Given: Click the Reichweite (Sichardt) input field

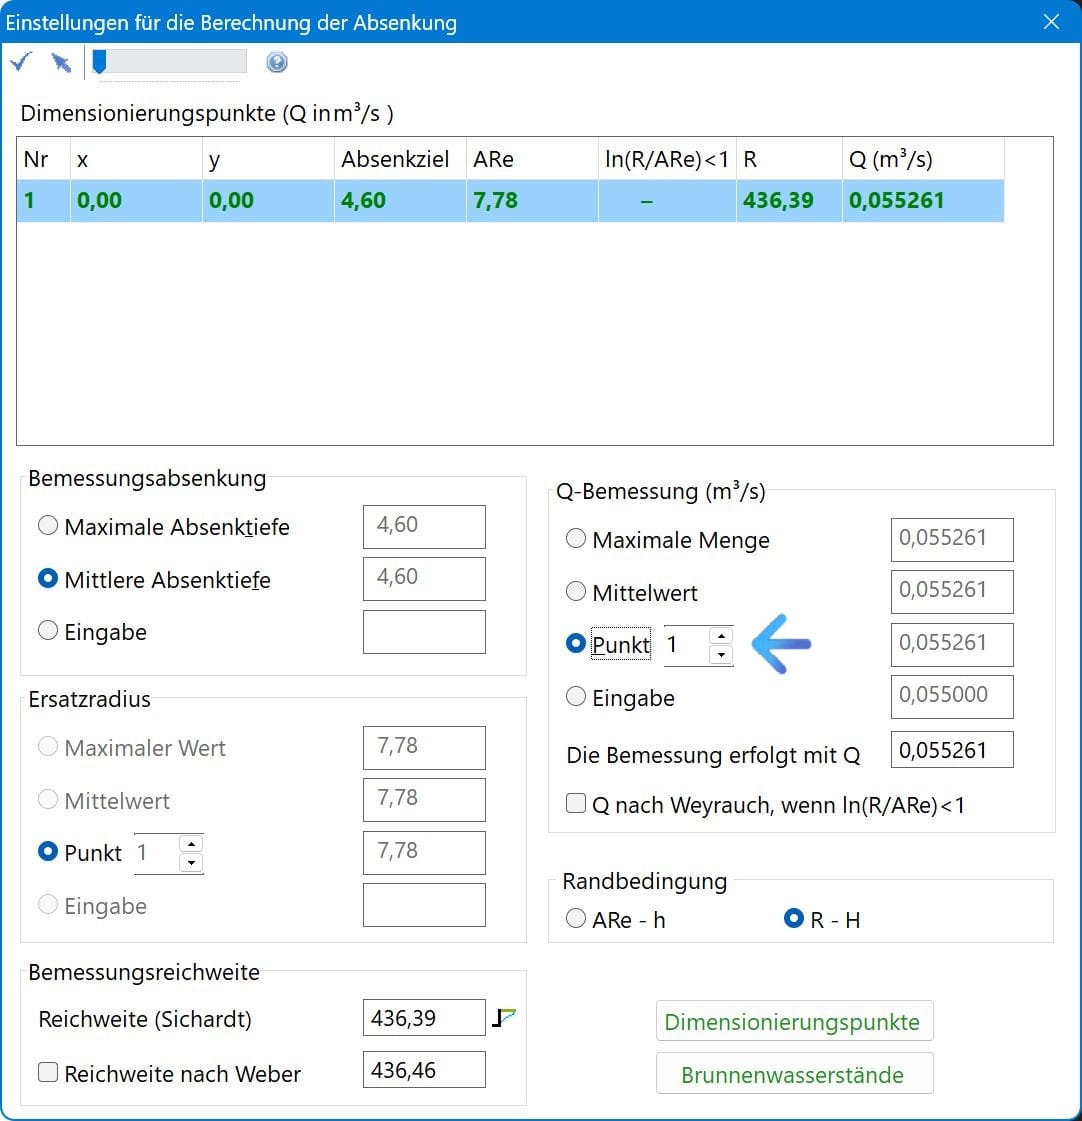Looking at the screenshot, I should tap(423, 1018).
